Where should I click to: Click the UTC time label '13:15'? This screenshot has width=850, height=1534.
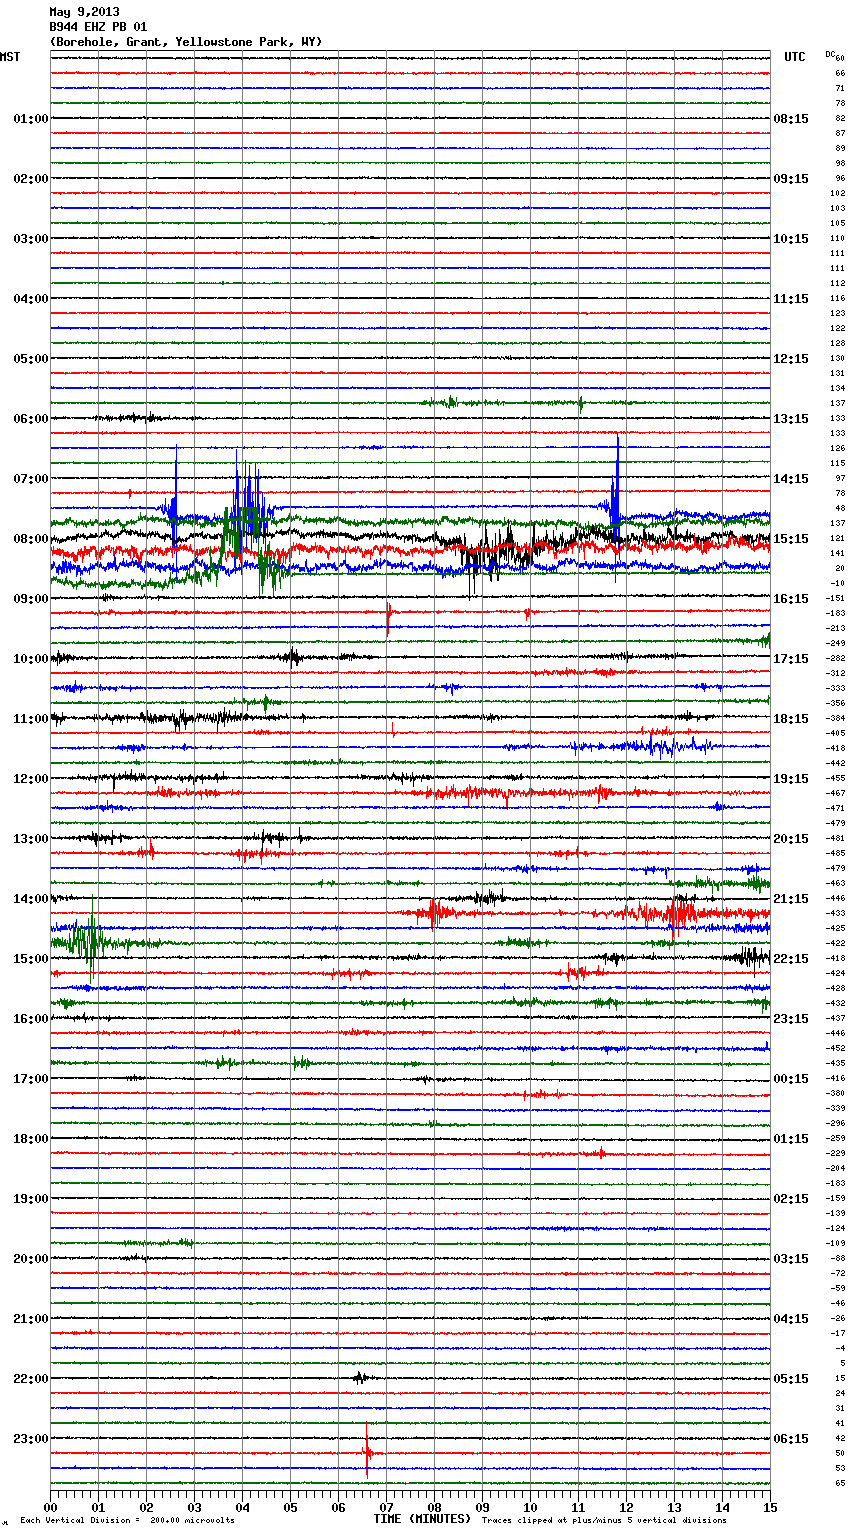791,419
